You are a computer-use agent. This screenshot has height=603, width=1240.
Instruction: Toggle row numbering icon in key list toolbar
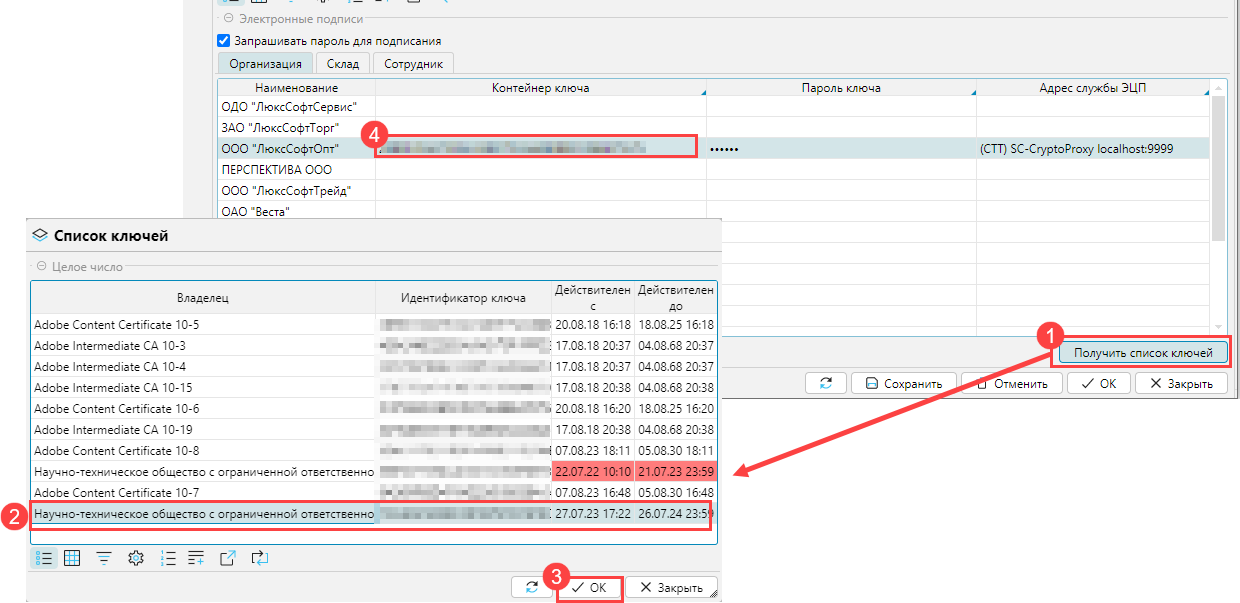(x=168, y=558)
